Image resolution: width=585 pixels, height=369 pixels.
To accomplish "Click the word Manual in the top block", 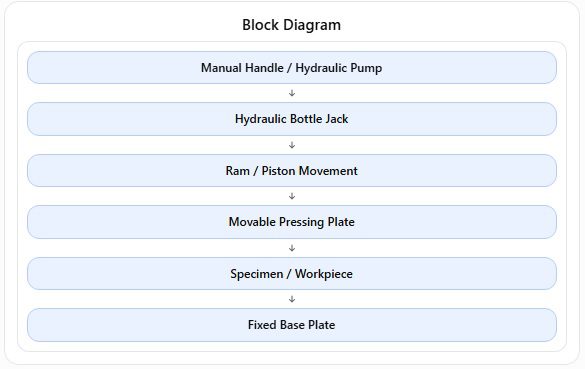I will pyautogui.click(x=221, y=68).
